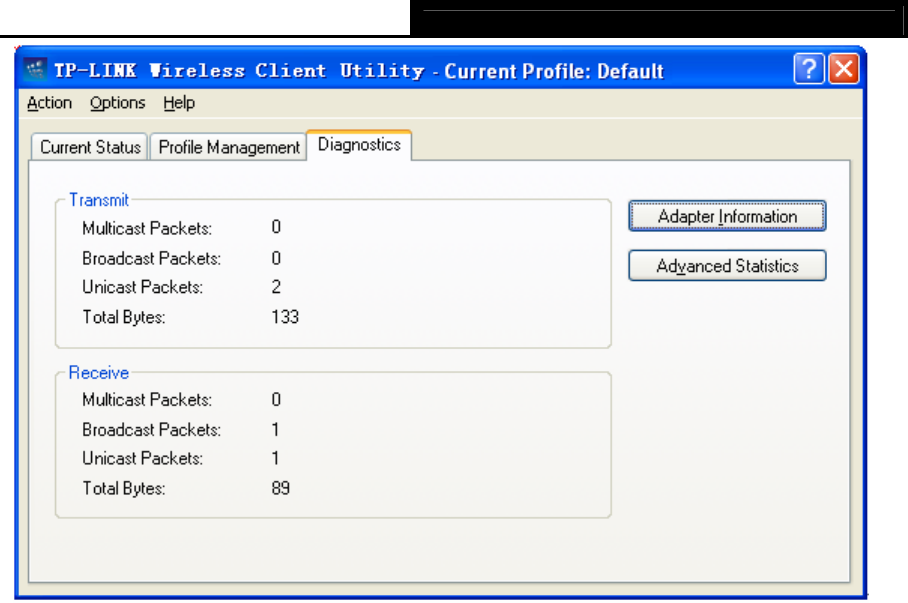Click the Transmit Unicast Packets value 2
908x603 pixels.
[x=276, y=287]
